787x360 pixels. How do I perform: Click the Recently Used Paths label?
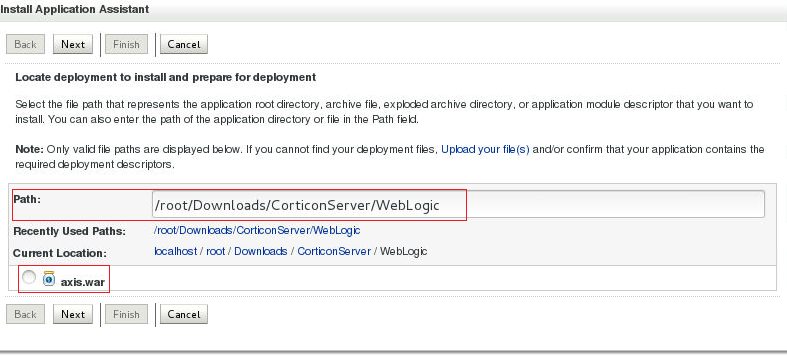[x=69, y=231]
